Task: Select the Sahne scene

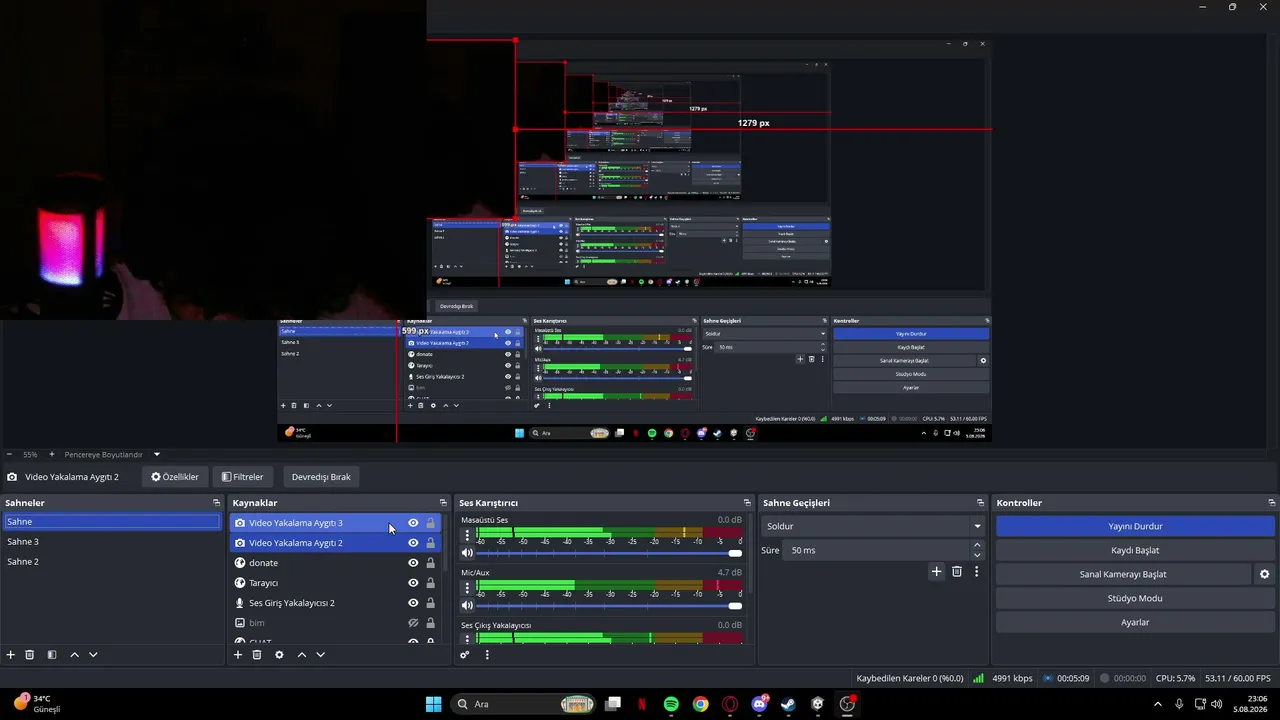Action: 112,522
